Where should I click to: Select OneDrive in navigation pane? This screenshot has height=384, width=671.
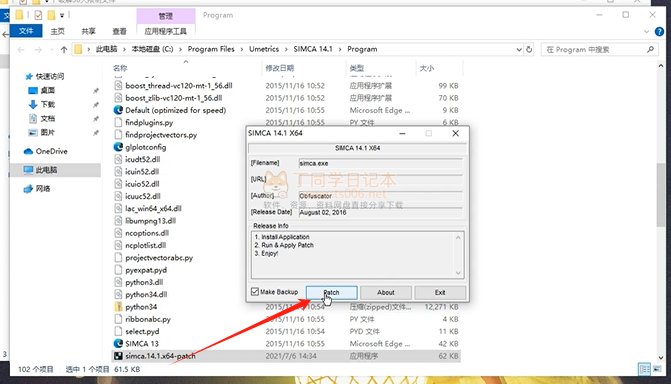tap(51, 151)
